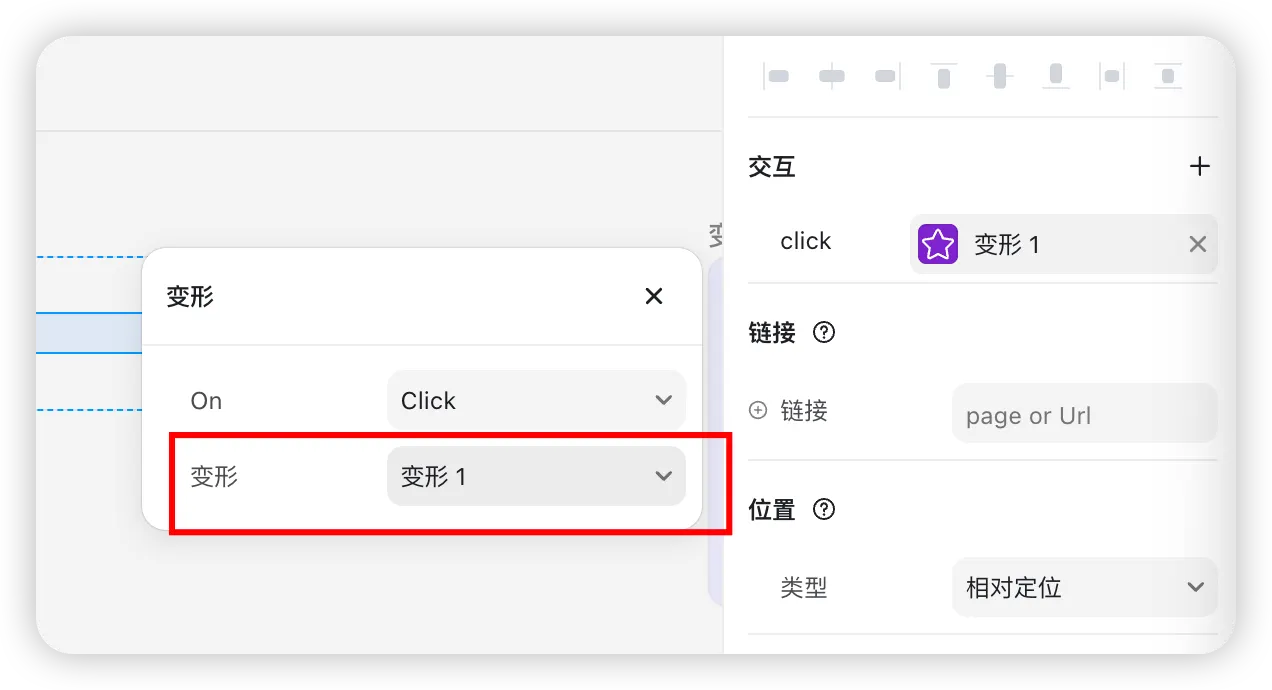Click the distribute horizontally icon
The width and height of the screenshot is (1272, 690).
[1111, 76]
